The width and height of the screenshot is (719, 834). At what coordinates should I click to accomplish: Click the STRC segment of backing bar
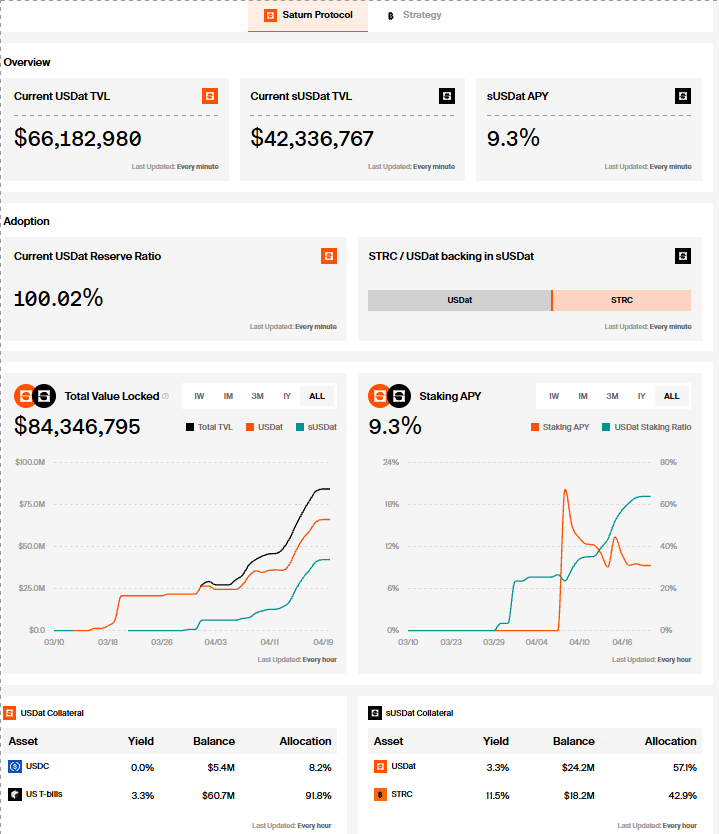click(x=622, y=301)
